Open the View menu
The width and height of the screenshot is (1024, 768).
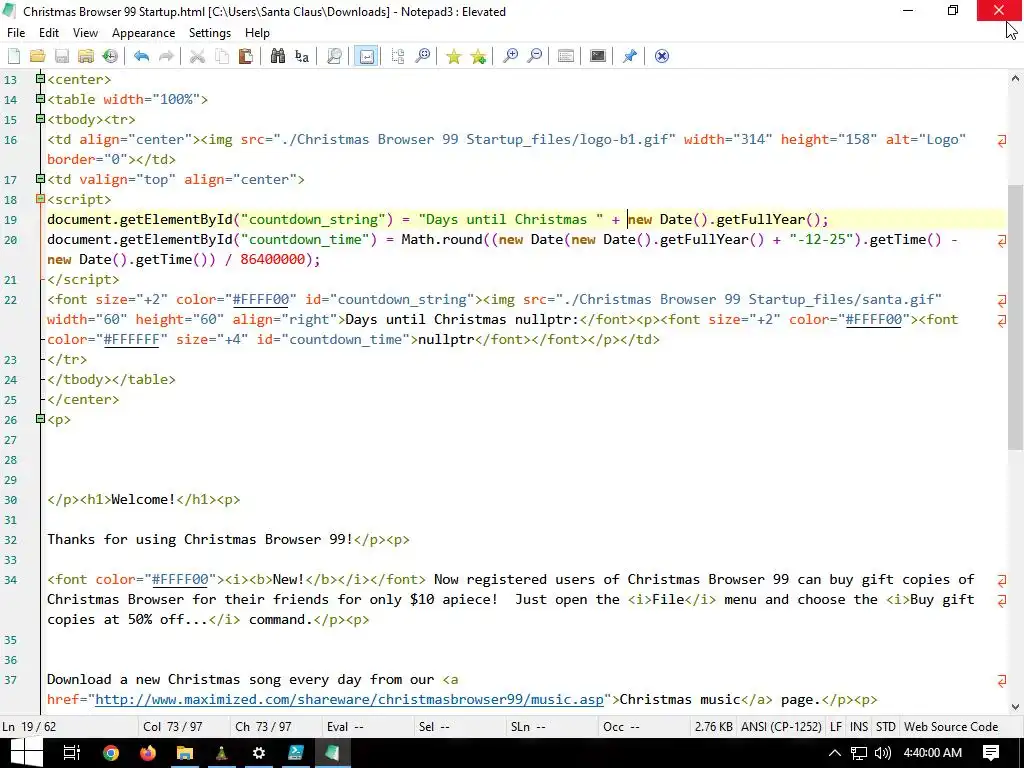click(85, 33)
